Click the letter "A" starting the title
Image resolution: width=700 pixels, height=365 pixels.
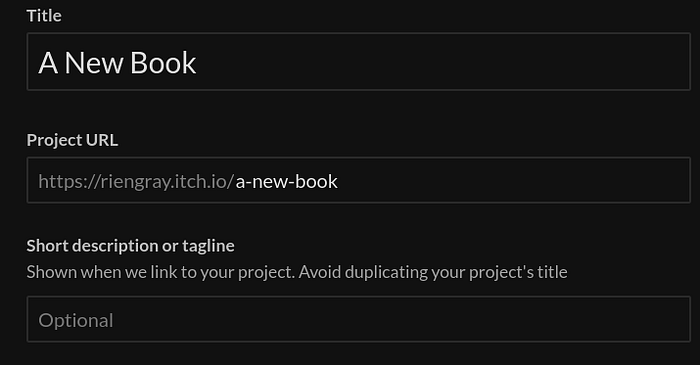click(x=48, y=63)
